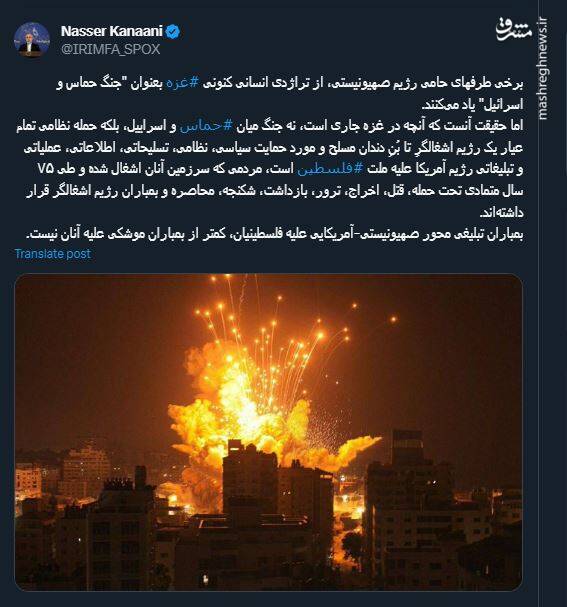Open the #فلسطین hashtag
Viewport: 567px width, 607px height.
point(331,169)
